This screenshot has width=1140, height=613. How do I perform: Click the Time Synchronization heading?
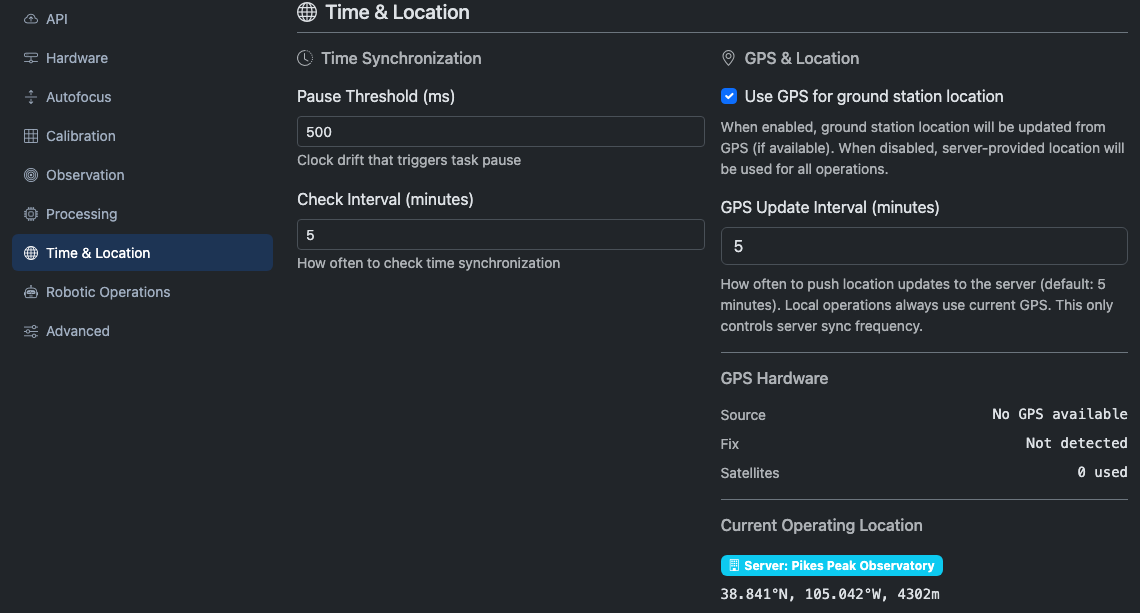point(401,58)
